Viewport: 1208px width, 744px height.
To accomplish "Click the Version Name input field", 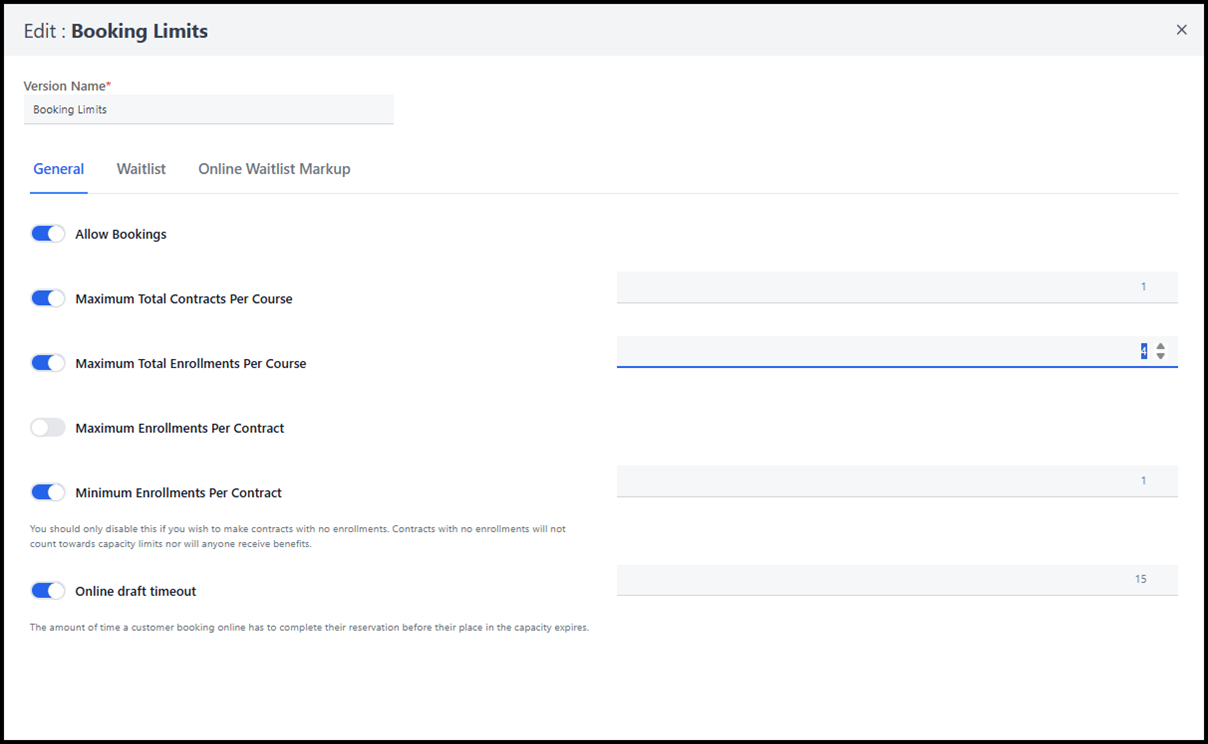I will tap(208, 109).
